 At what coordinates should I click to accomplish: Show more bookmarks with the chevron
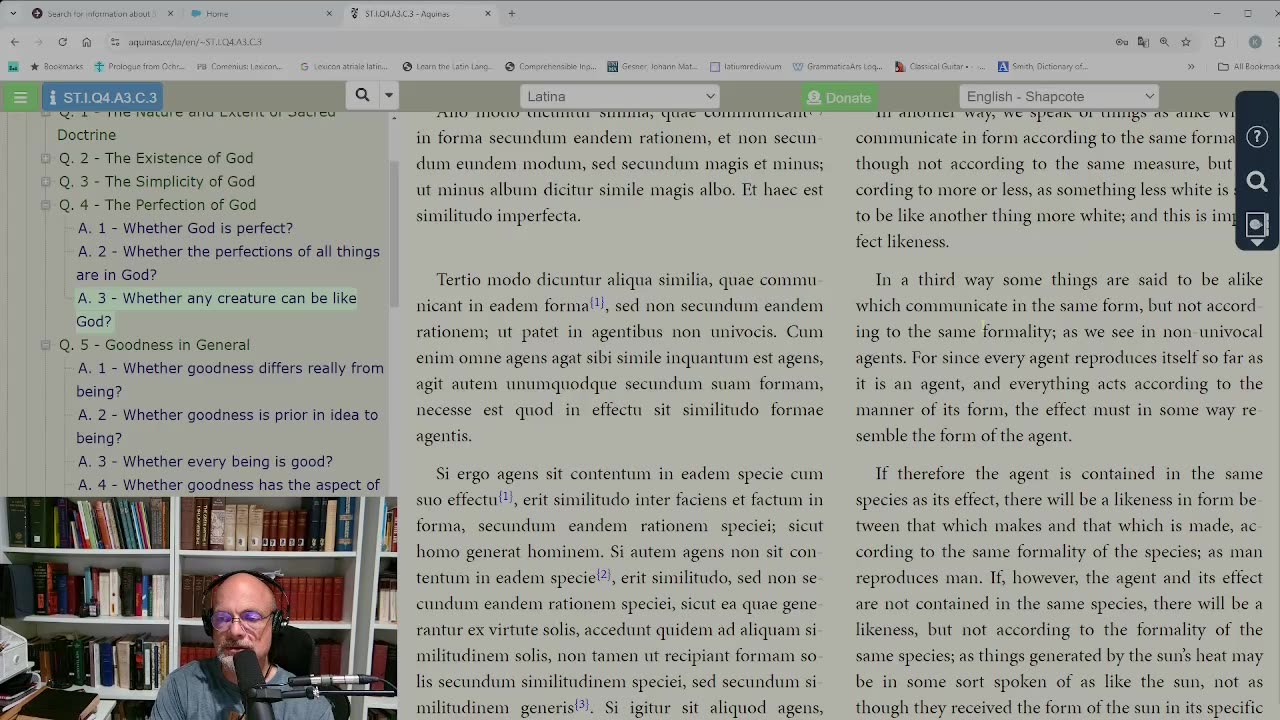1191,67
